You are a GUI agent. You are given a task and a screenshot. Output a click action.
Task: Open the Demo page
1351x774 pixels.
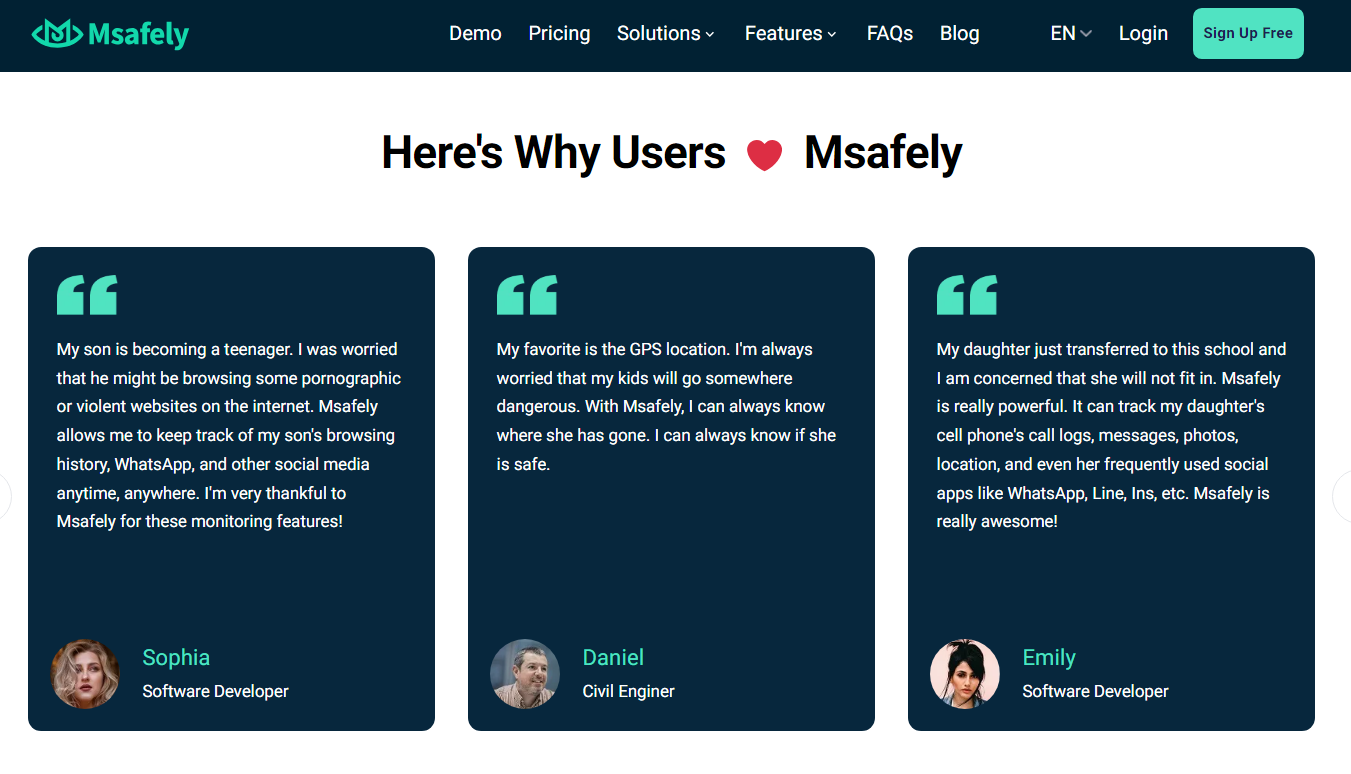pyautogui.click(x=475, y=33)
